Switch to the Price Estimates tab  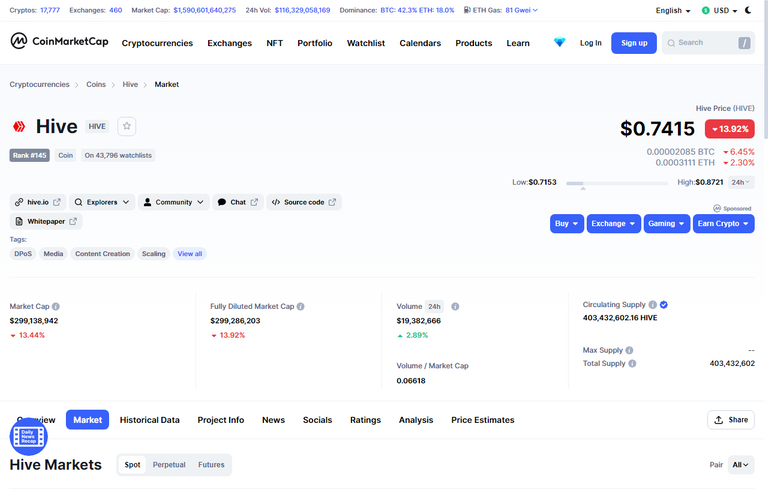(482, 420)
